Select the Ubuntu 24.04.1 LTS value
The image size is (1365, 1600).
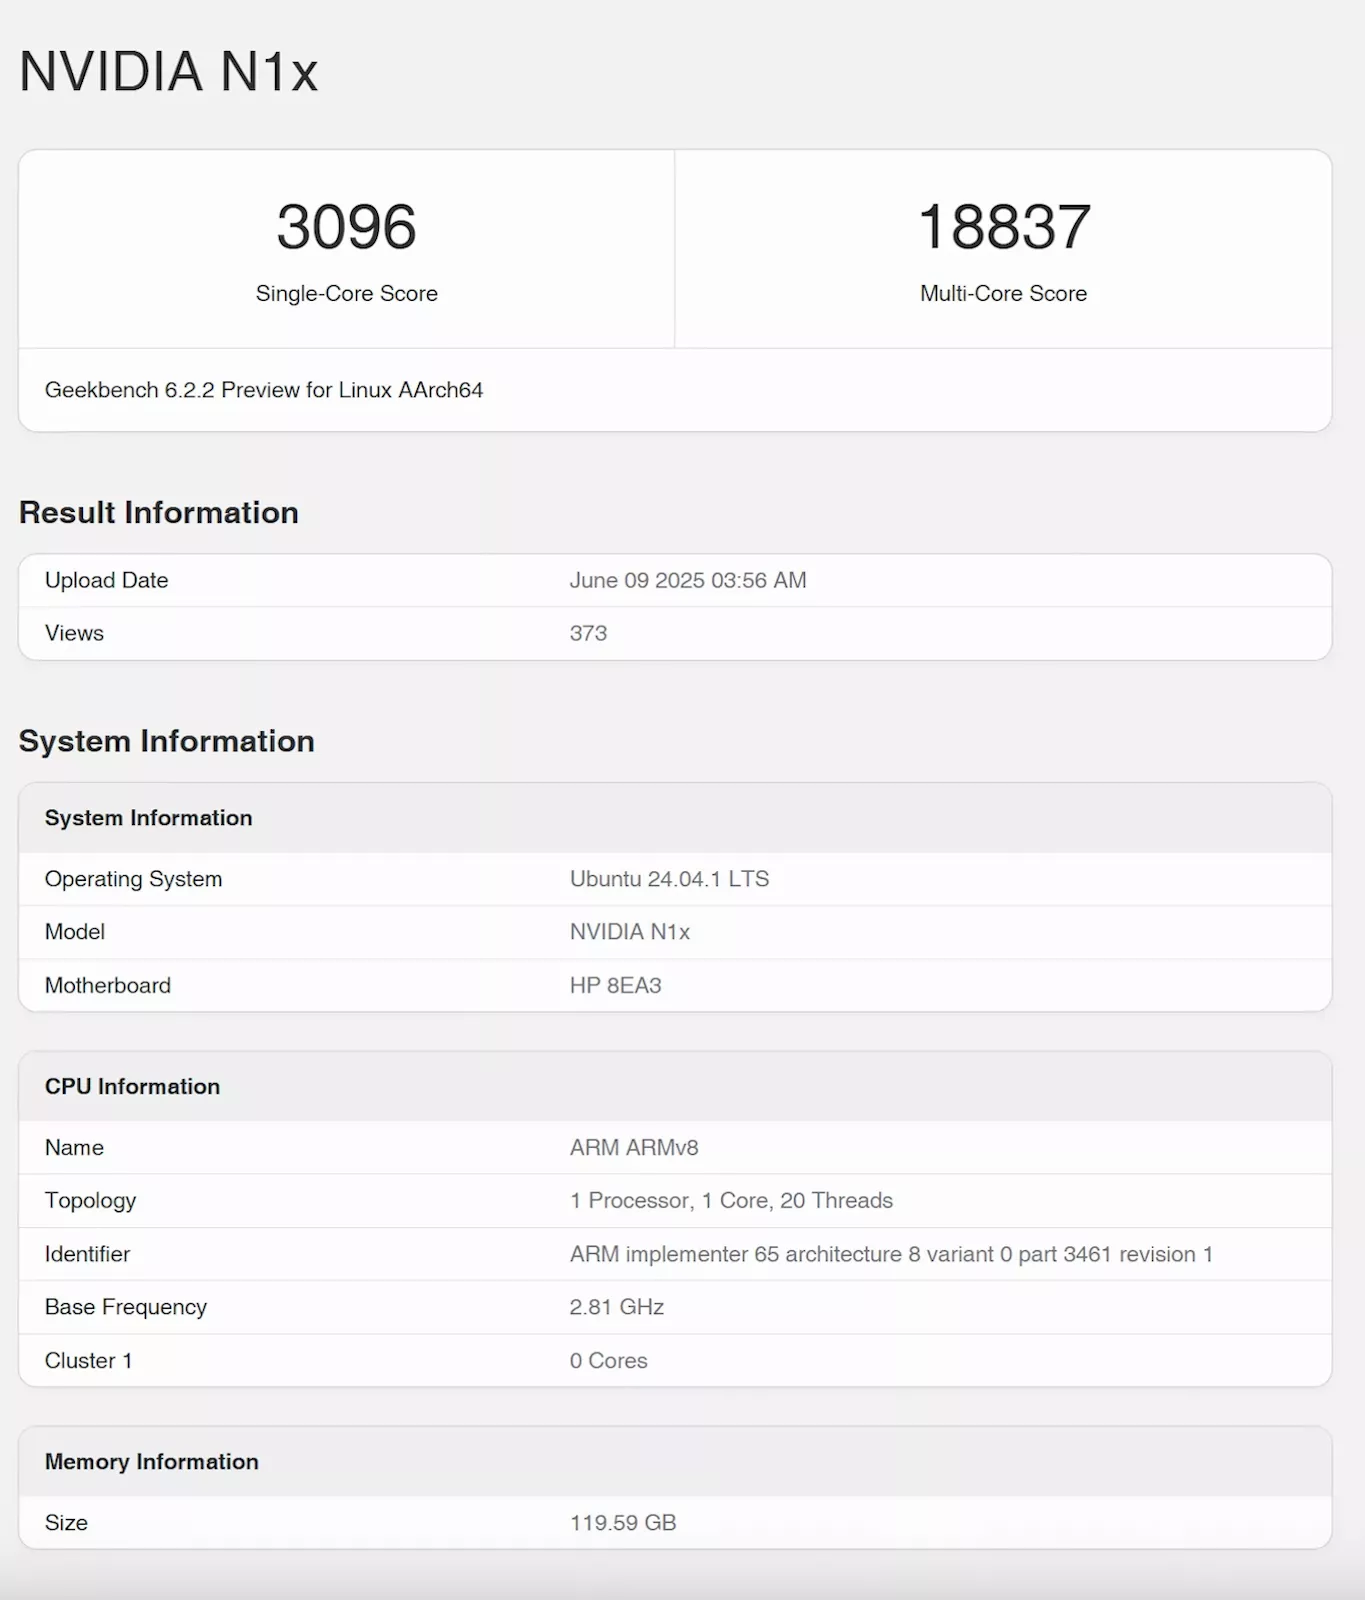coord(669,879)
